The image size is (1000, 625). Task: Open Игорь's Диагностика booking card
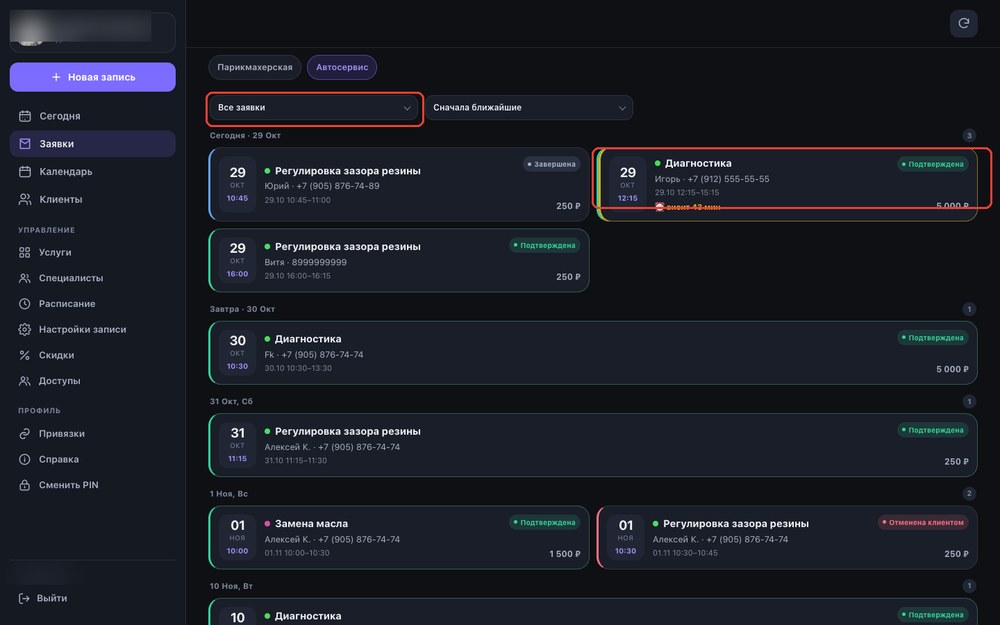coord(787,184)
